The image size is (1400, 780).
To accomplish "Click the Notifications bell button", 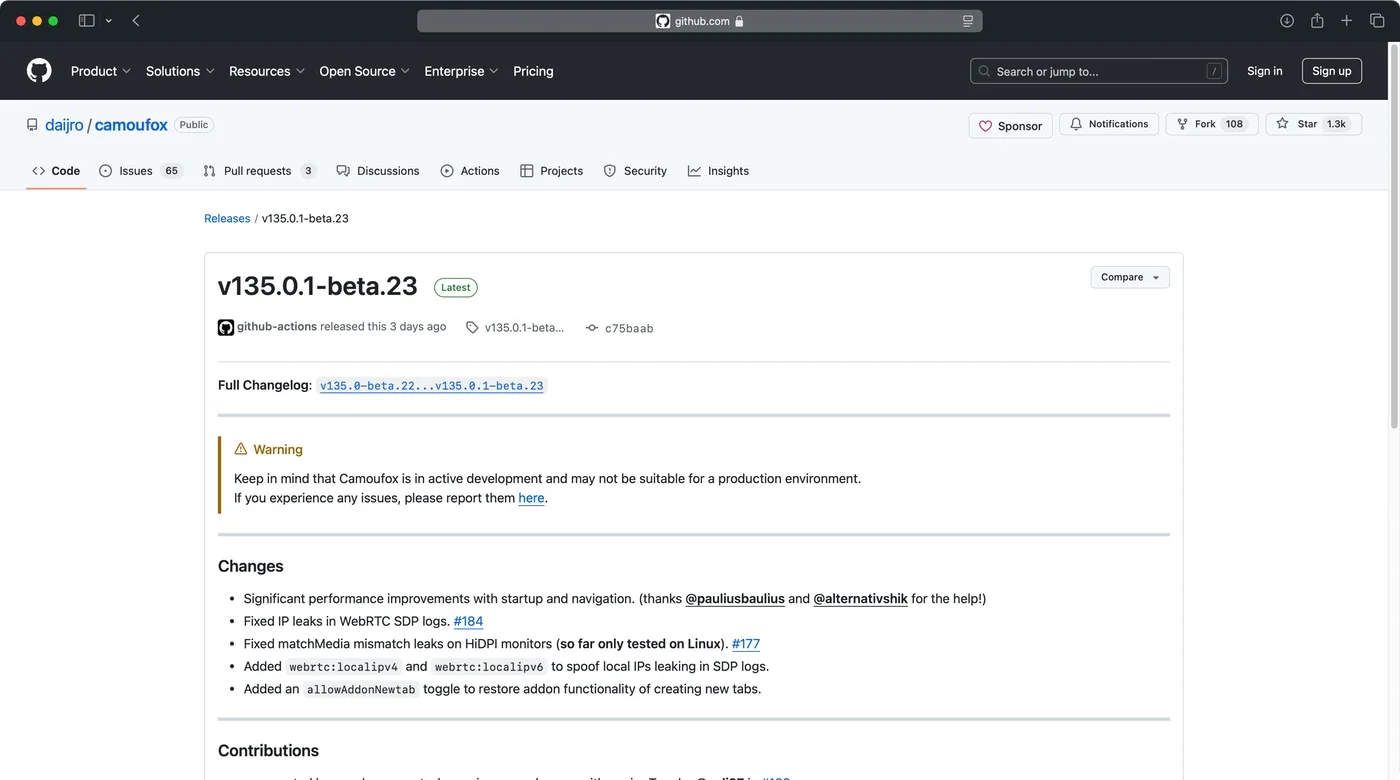I will 1109,124.
